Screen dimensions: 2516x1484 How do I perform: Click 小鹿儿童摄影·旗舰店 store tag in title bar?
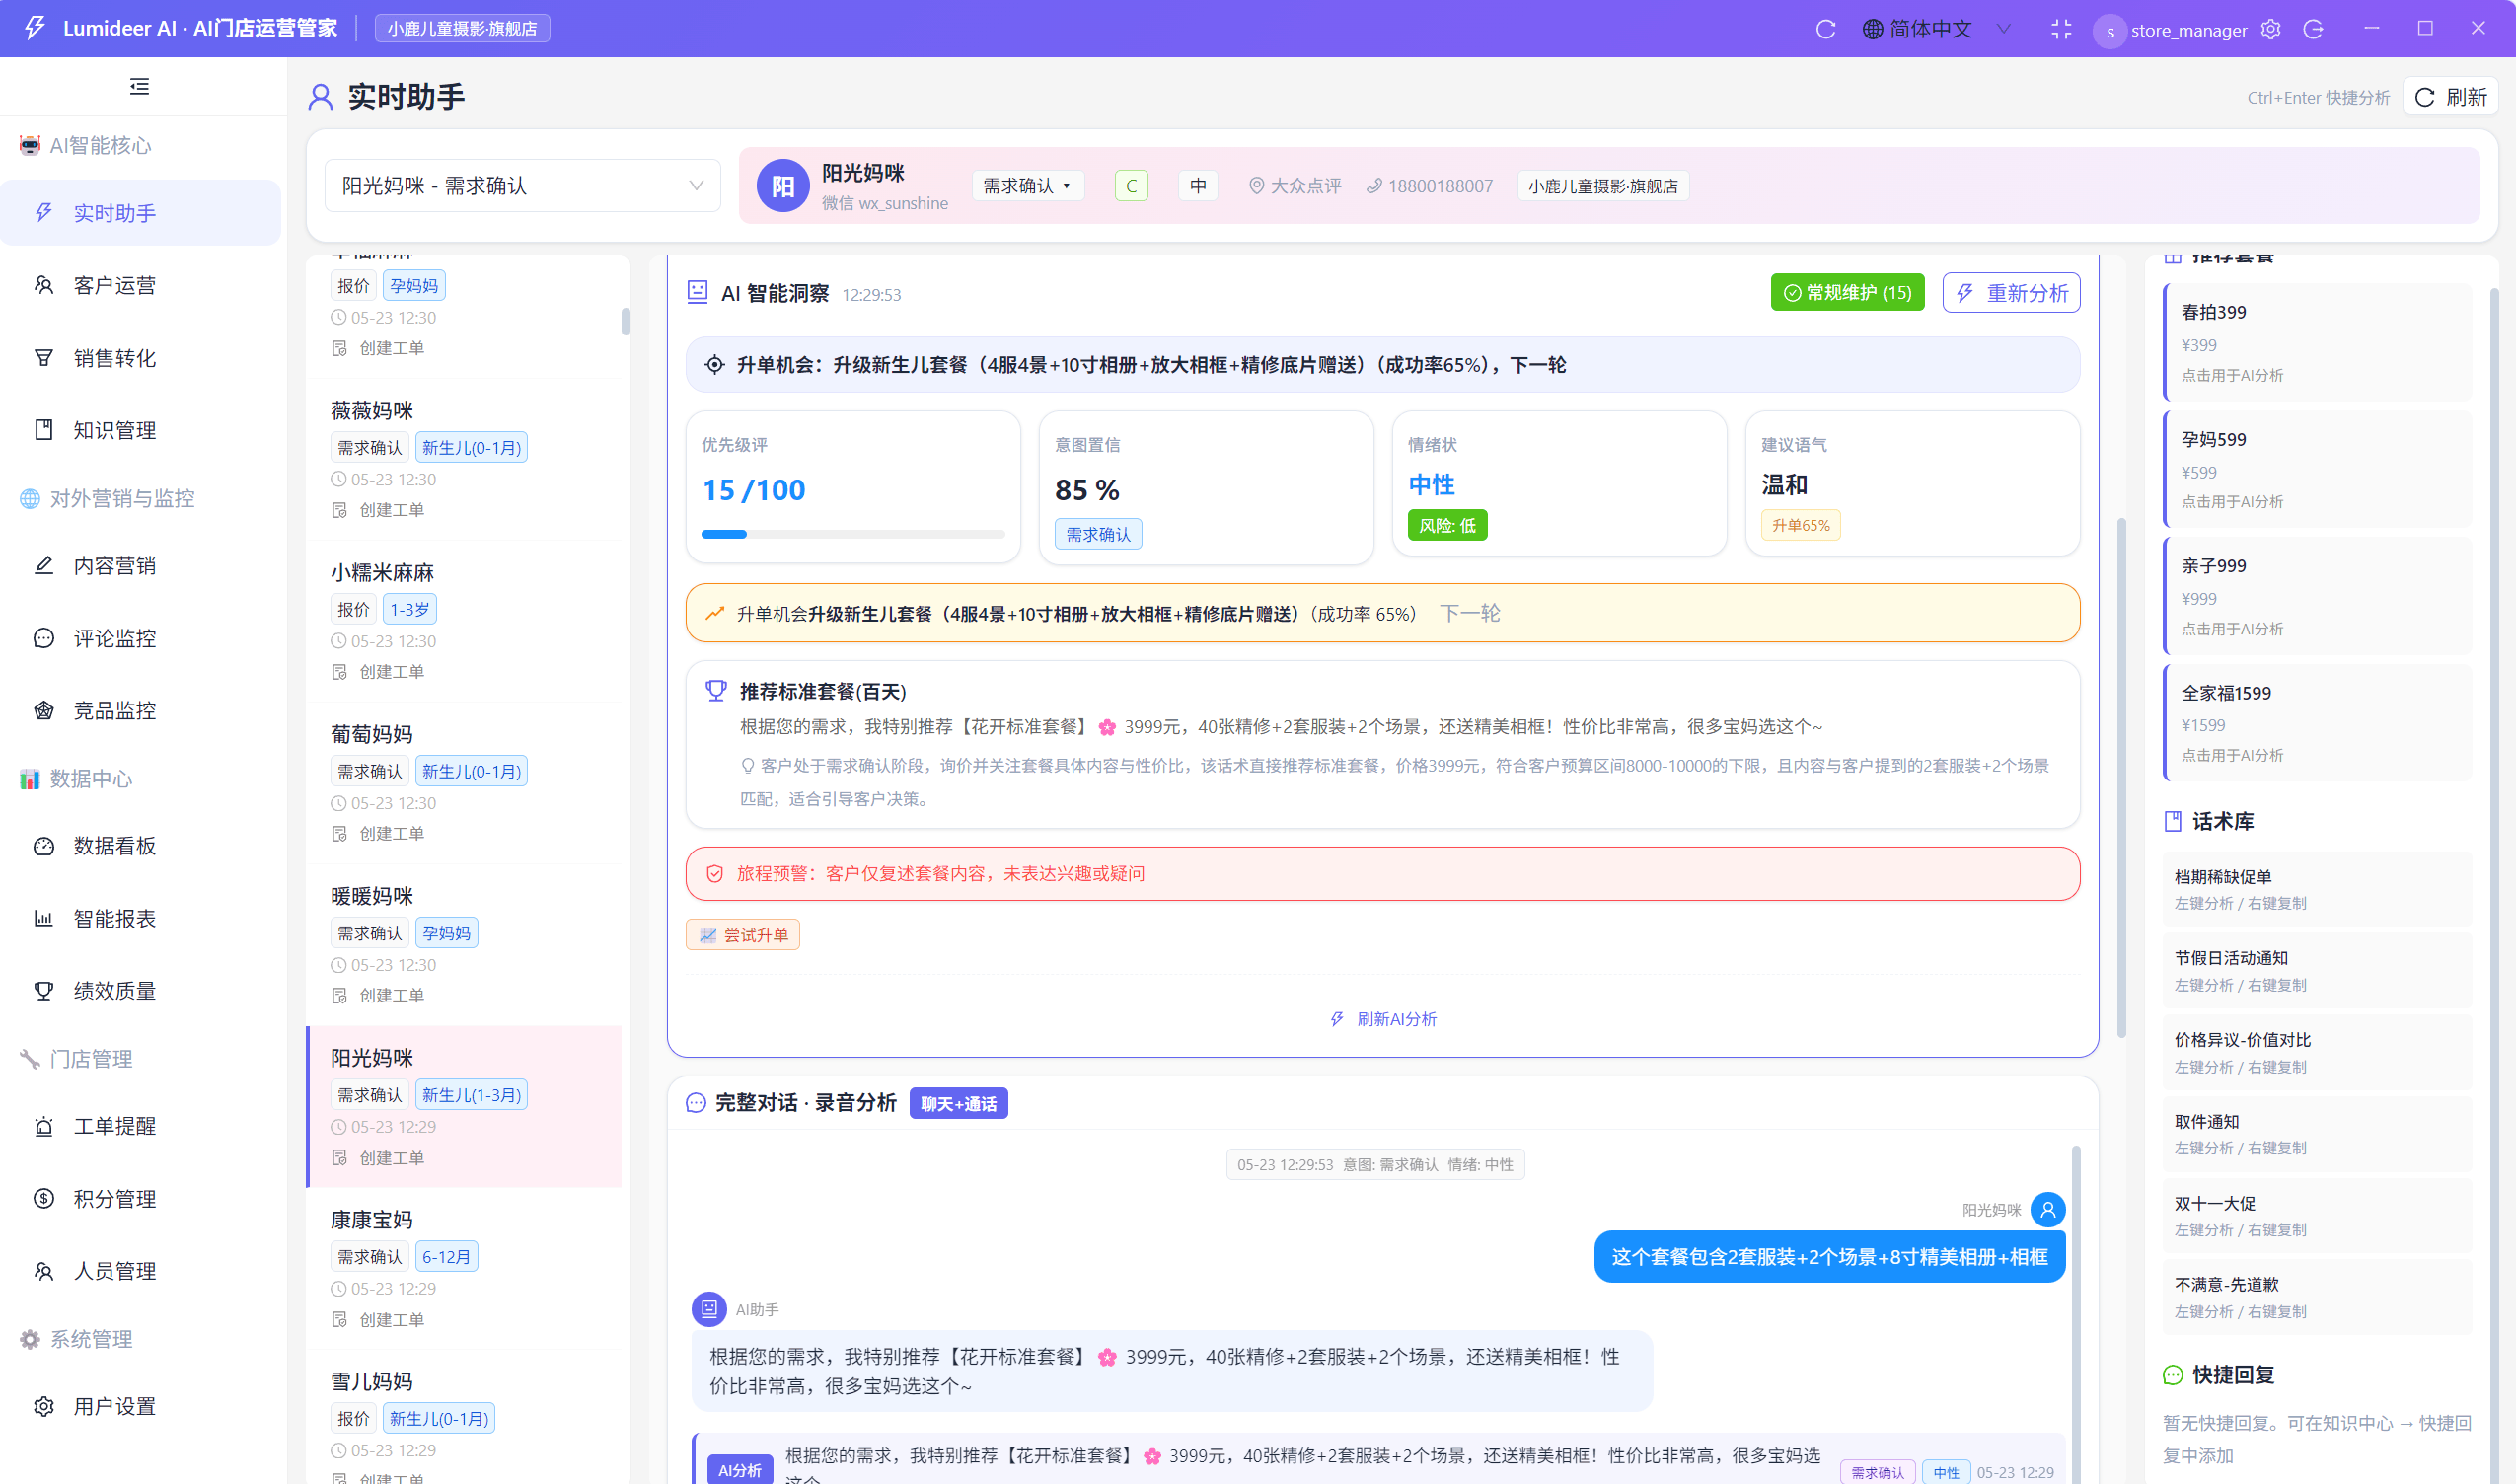(x=462, y=28)
